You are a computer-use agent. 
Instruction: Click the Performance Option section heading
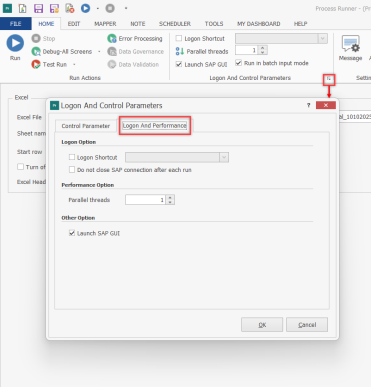[x=88, y=185]
